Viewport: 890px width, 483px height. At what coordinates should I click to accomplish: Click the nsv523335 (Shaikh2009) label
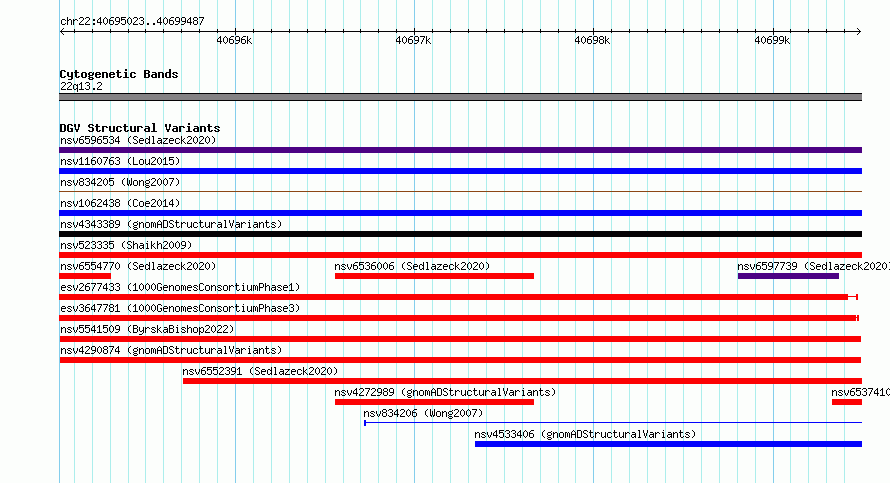[126, 245]
